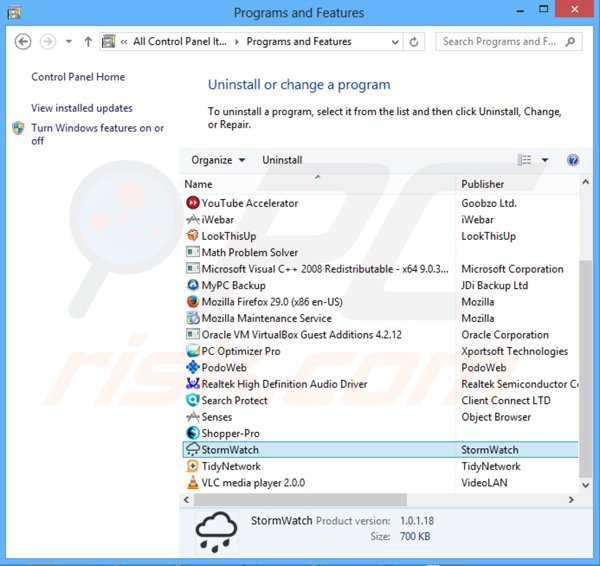
Task: Select the TidyNetwork program name
Action: pyautogui.click(x=231, y=466)
